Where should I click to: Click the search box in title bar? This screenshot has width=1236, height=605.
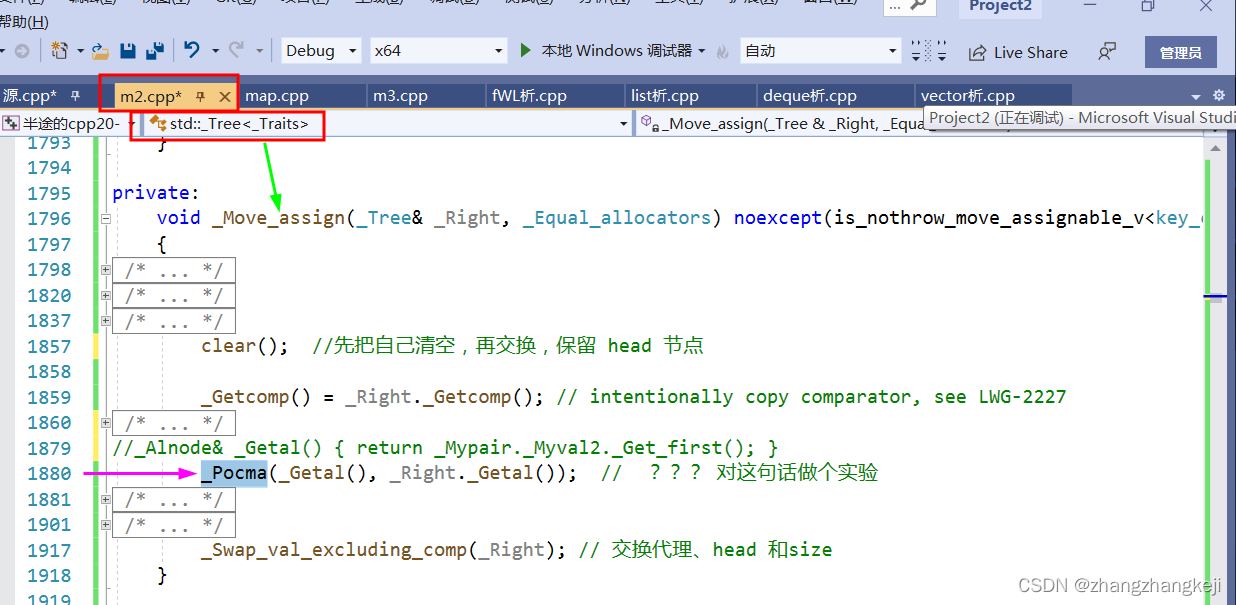(909, 6)
